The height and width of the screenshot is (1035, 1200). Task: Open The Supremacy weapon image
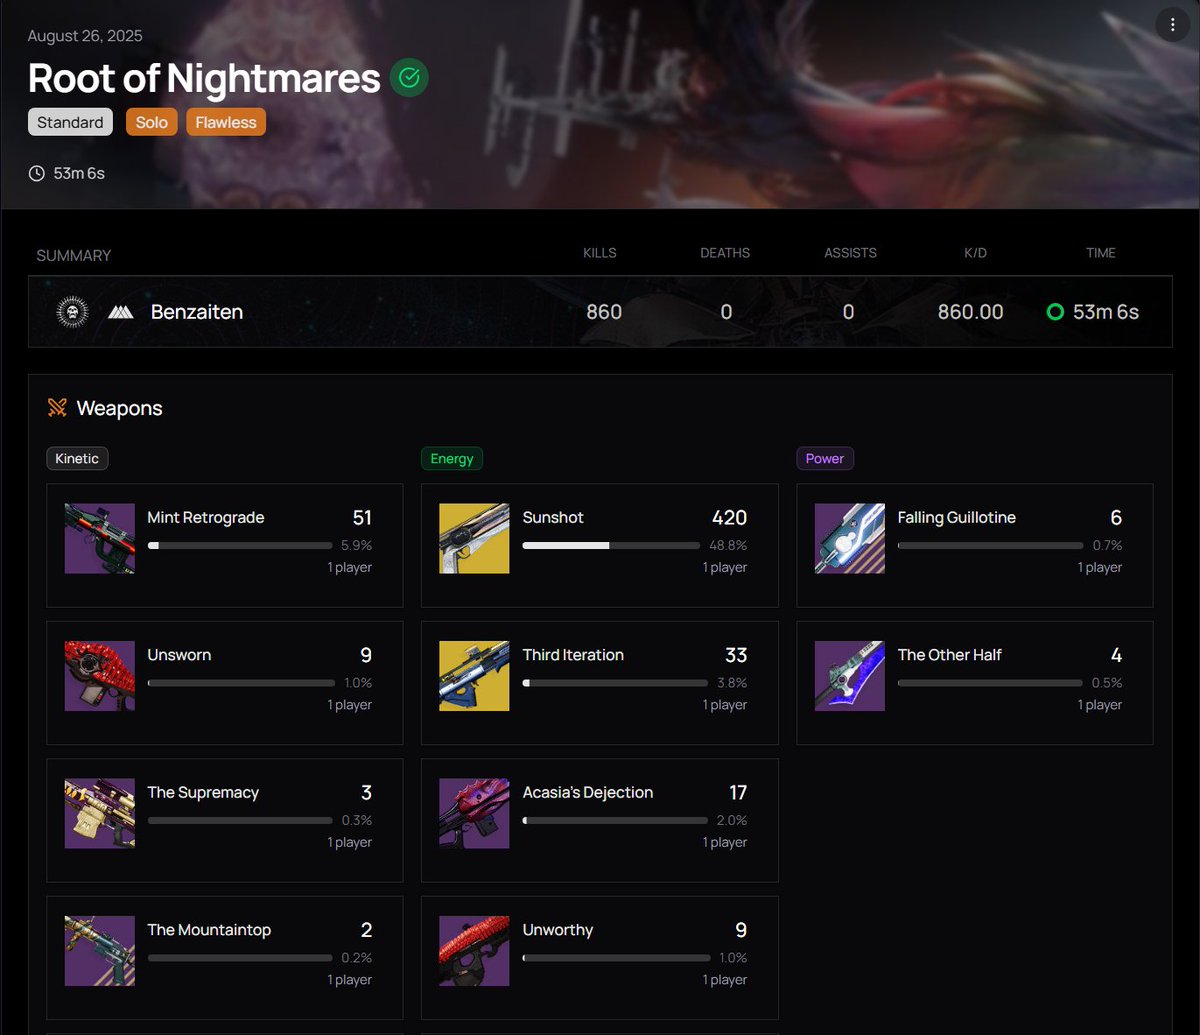100,813
